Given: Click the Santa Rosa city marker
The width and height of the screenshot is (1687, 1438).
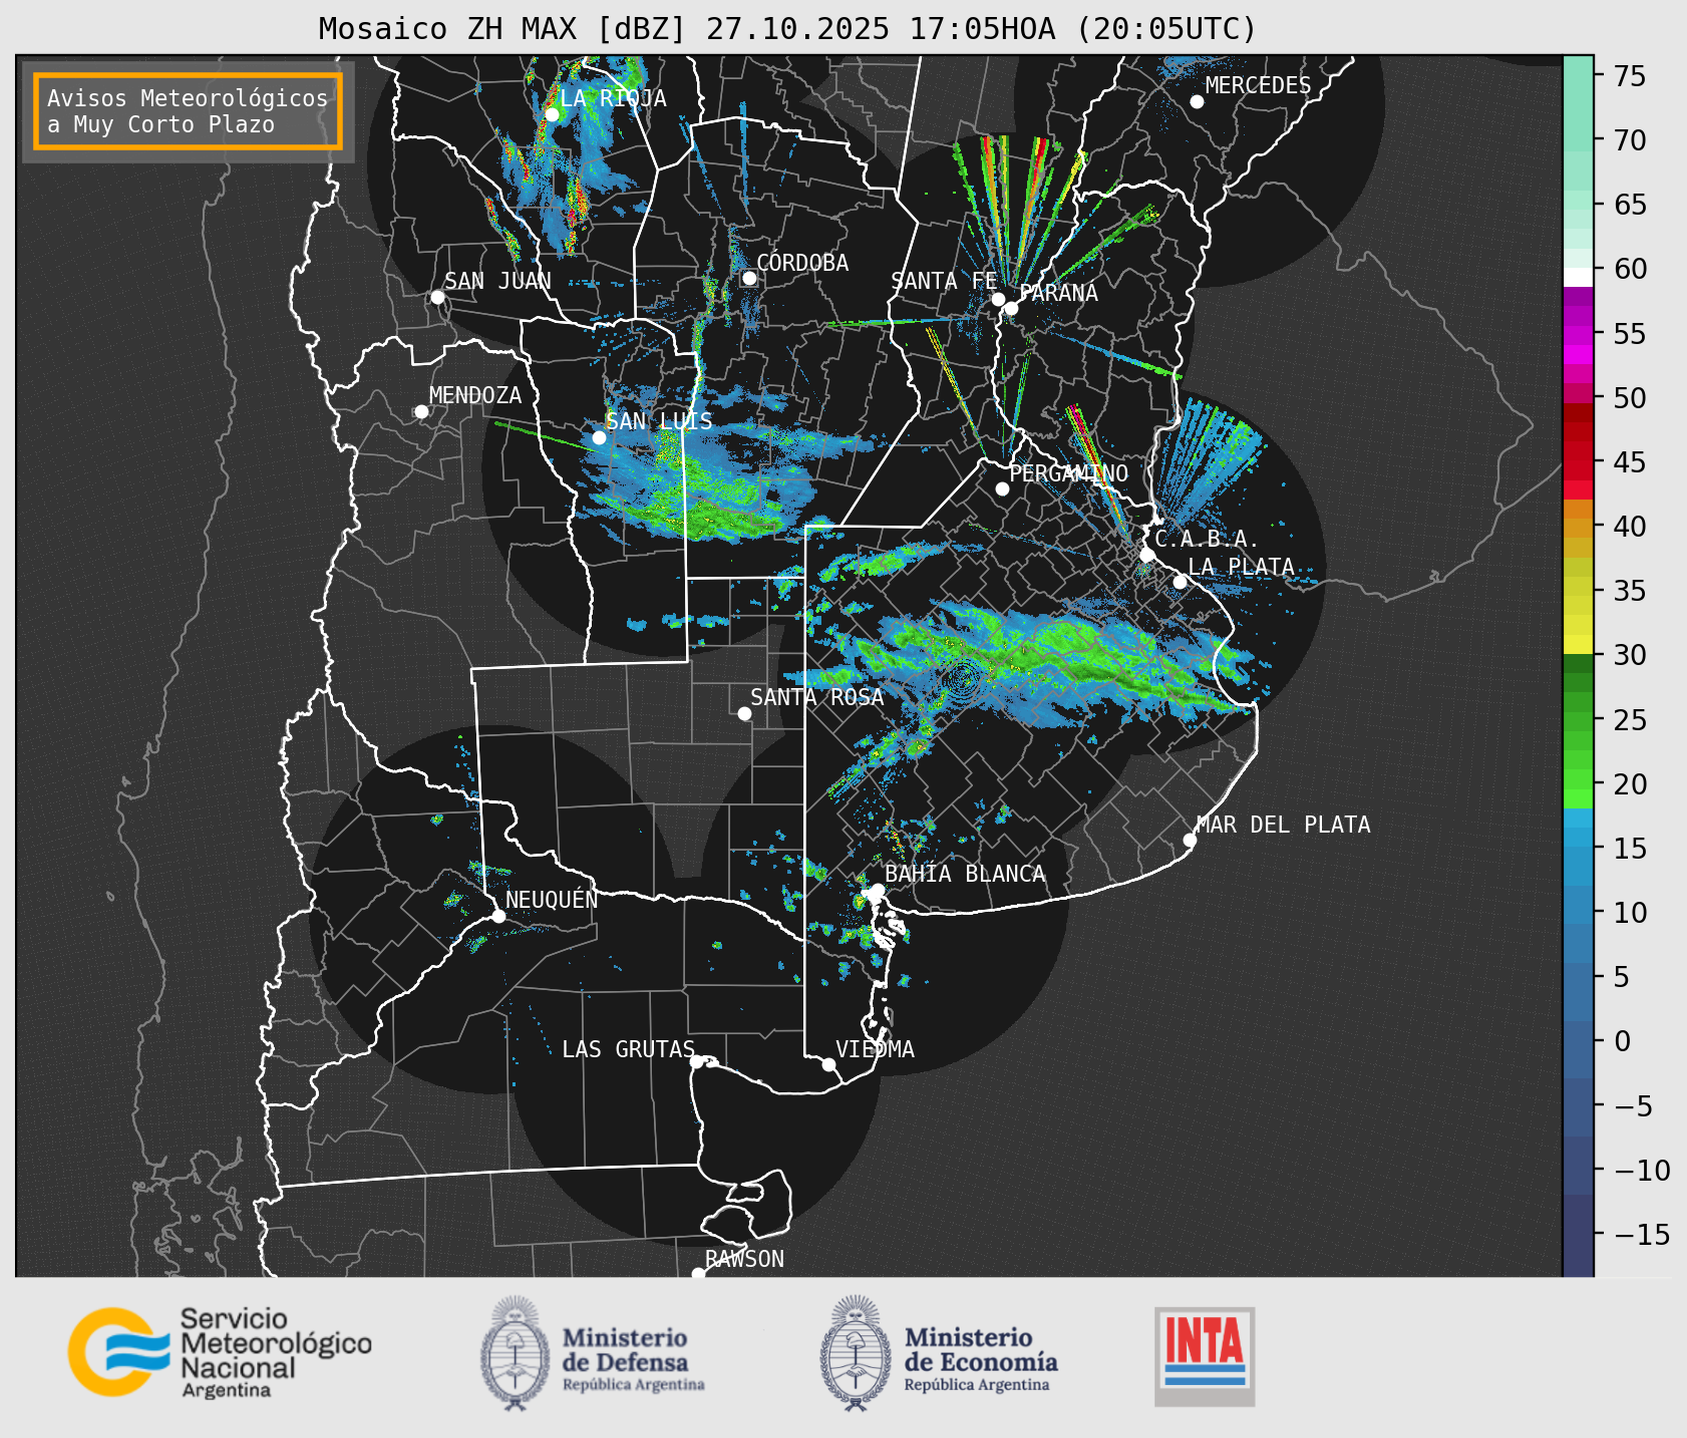Looking at the screenshot, I should [x=744, y=713].
